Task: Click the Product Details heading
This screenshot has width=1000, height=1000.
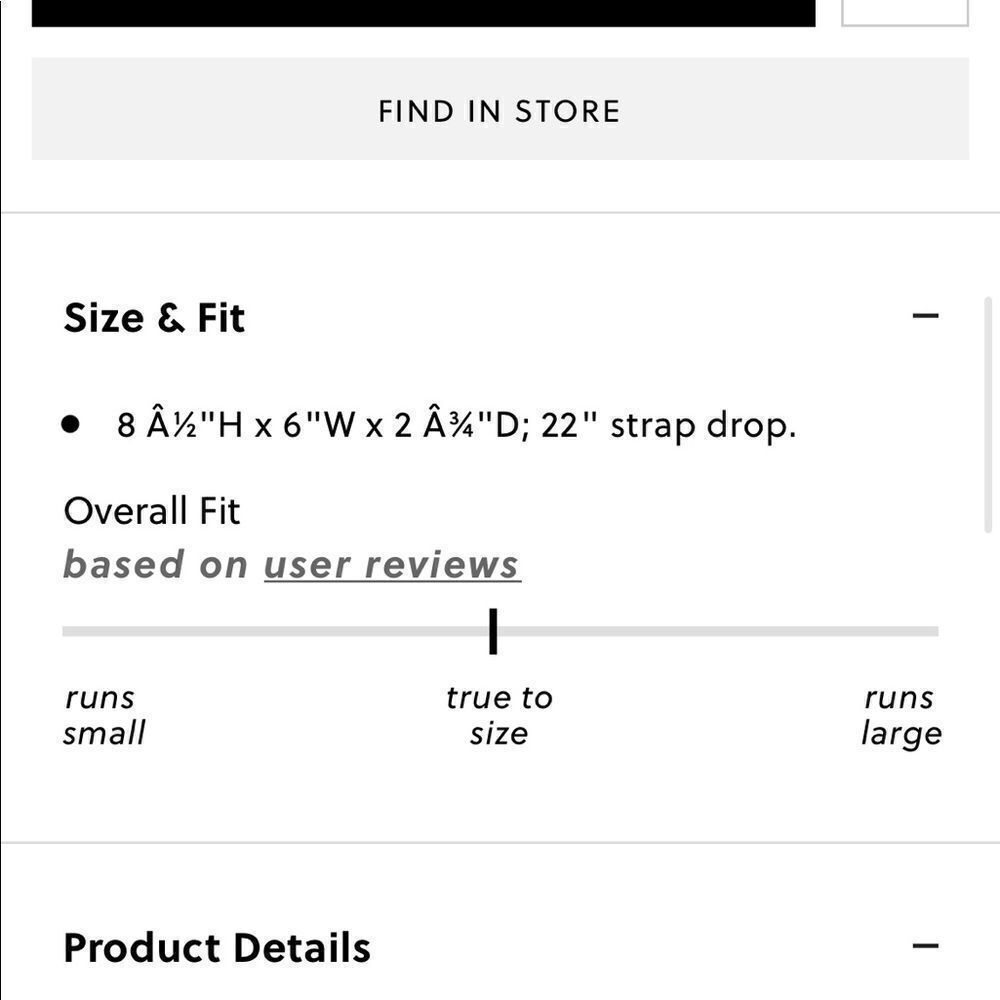Action: click(216, 948)
